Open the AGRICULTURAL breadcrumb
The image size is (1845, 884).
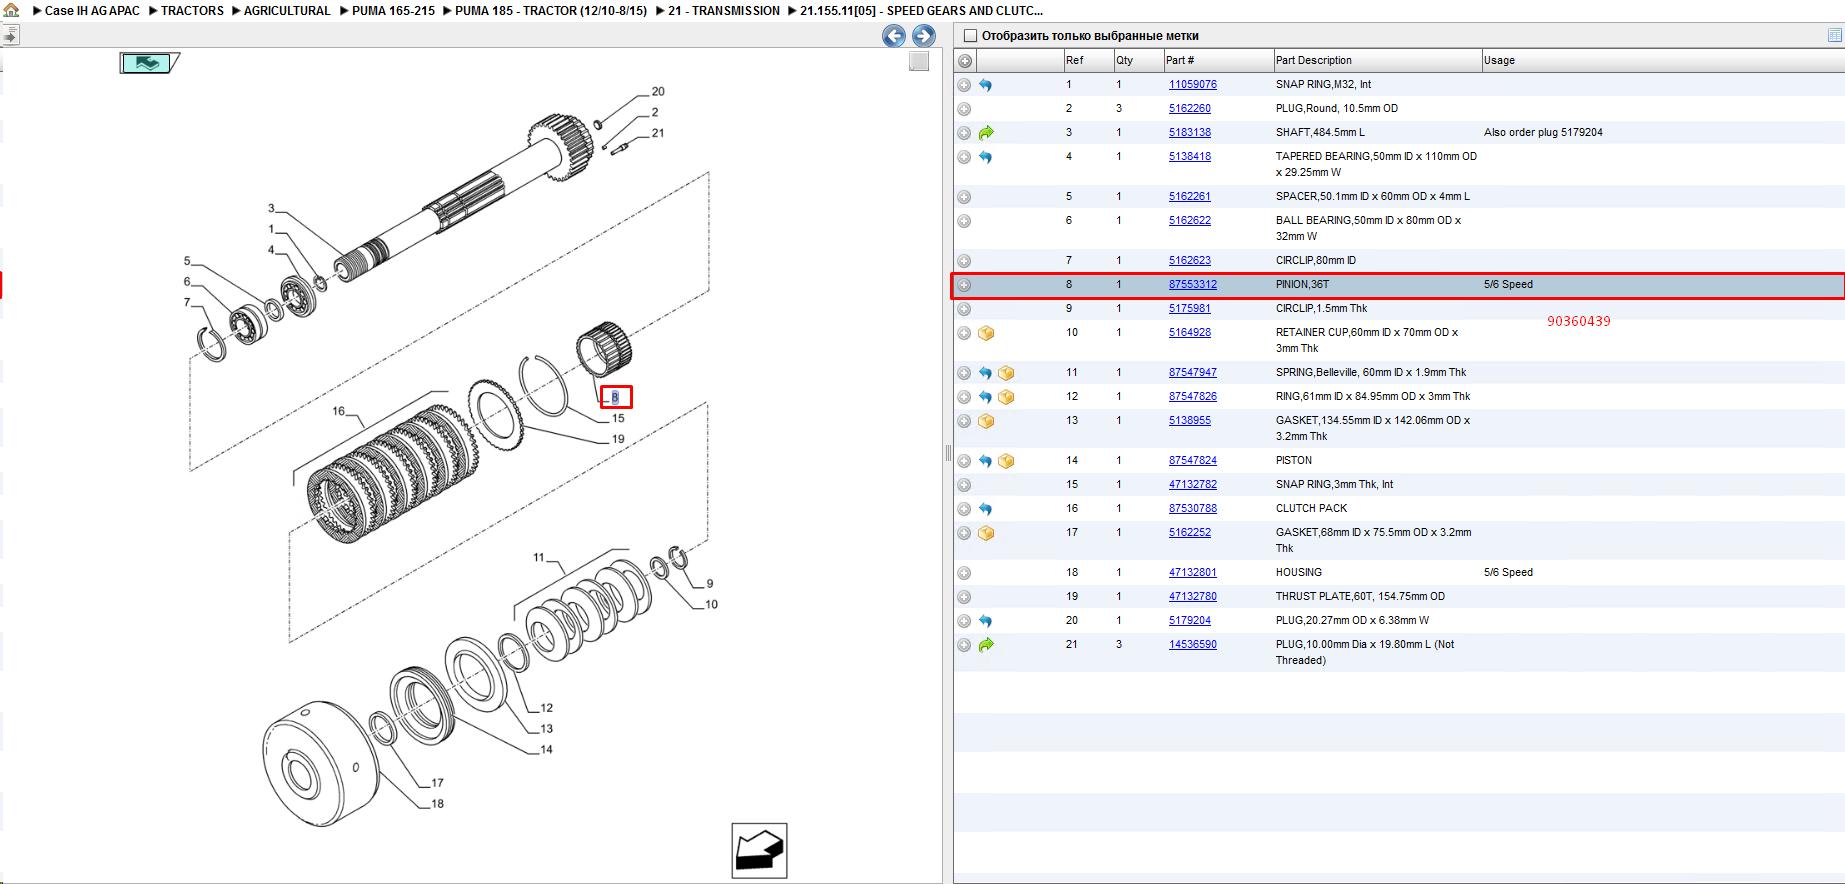287,11
